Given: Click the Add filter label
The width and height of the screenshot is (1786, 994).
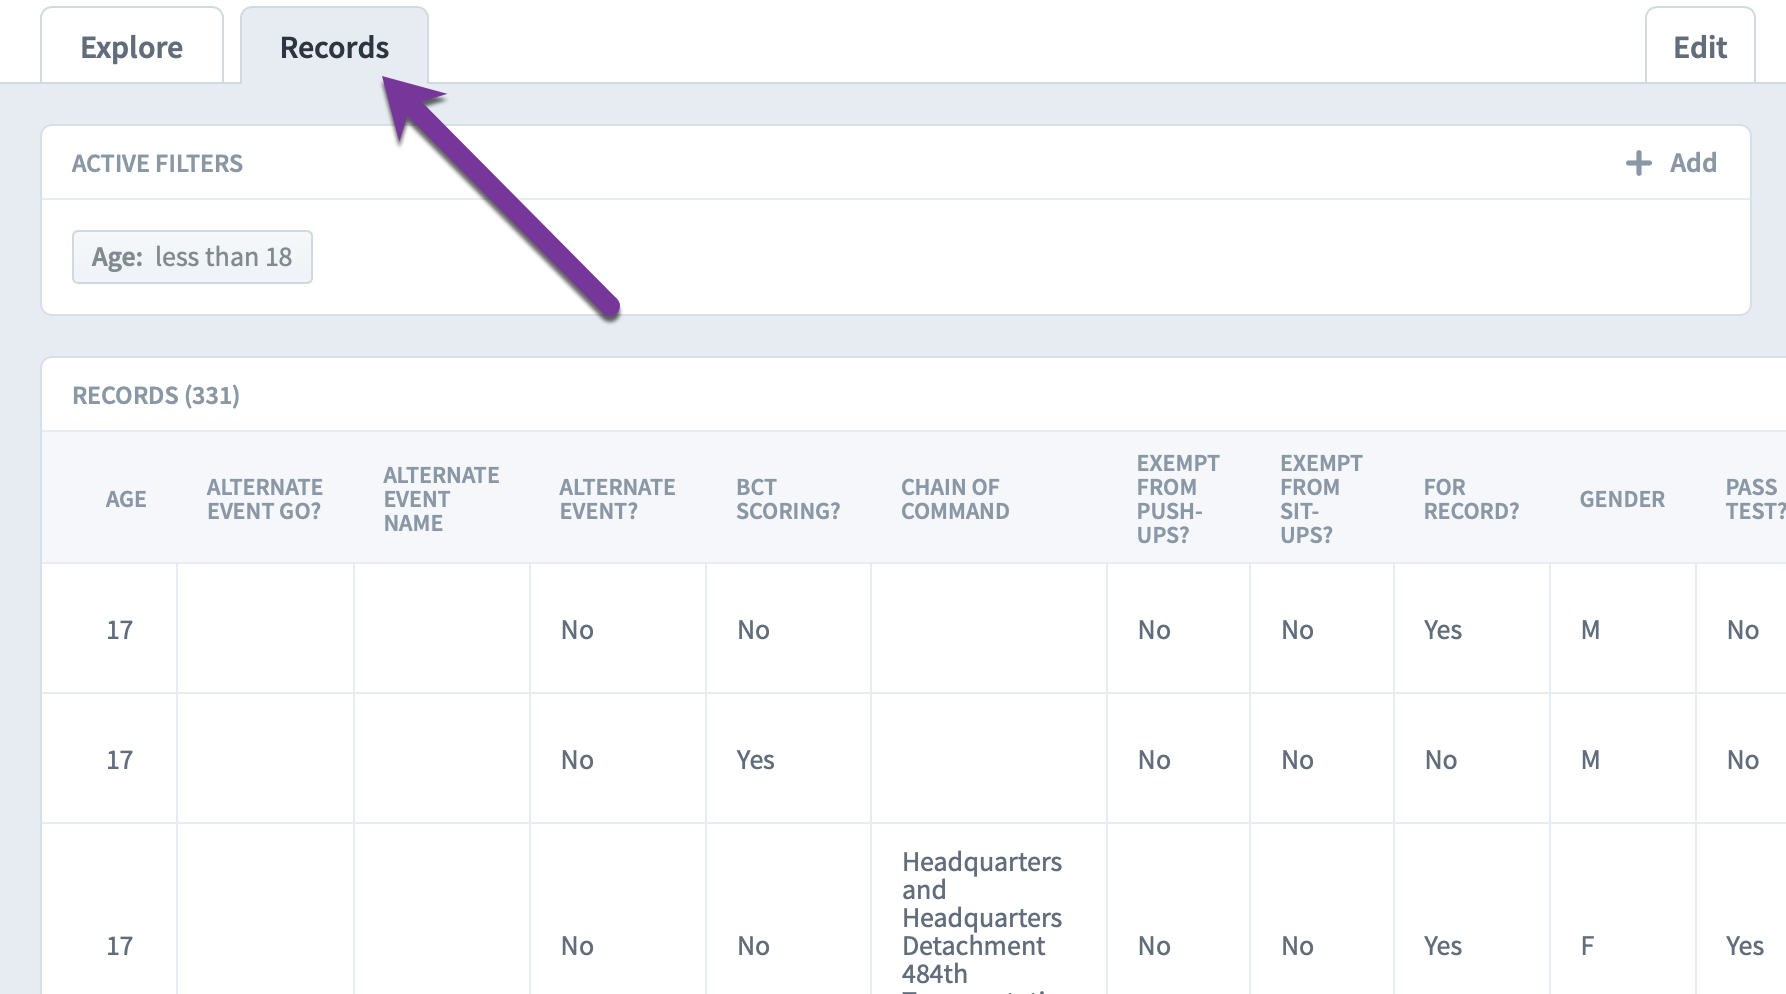Looking at the screenshot, I should [1692, 163].
